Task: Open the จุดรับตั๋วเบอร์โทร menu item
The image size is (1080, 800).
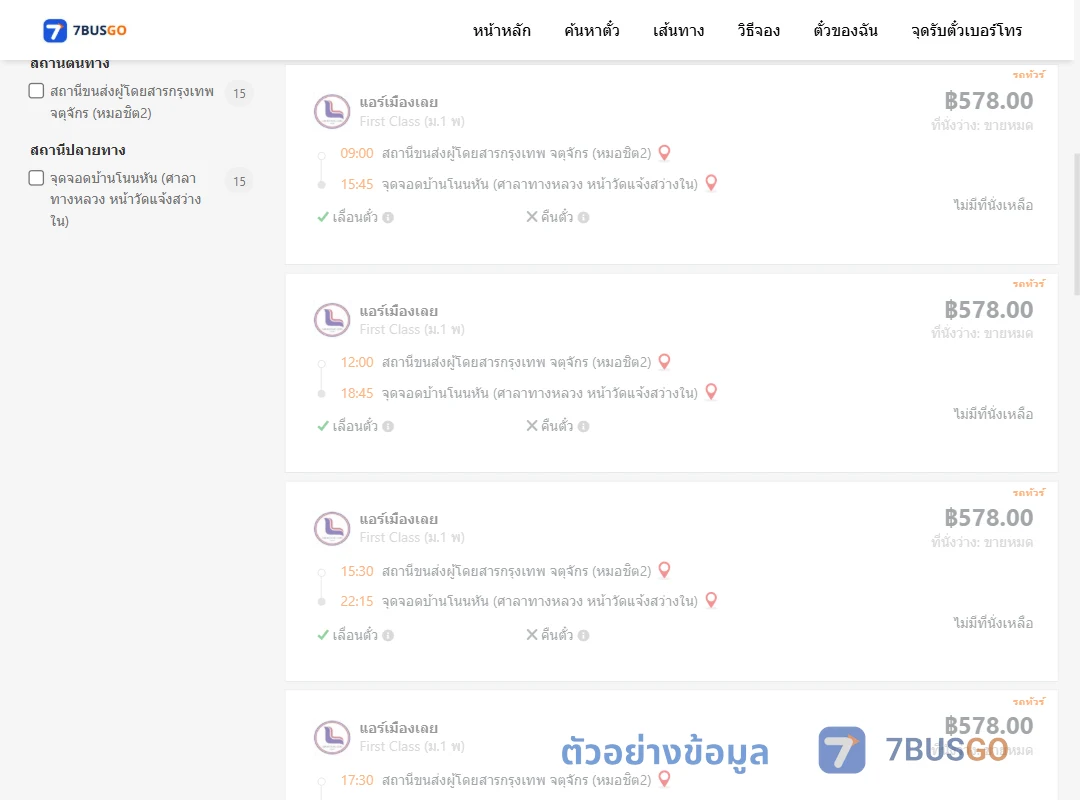Action: click(x=966, y=30)
